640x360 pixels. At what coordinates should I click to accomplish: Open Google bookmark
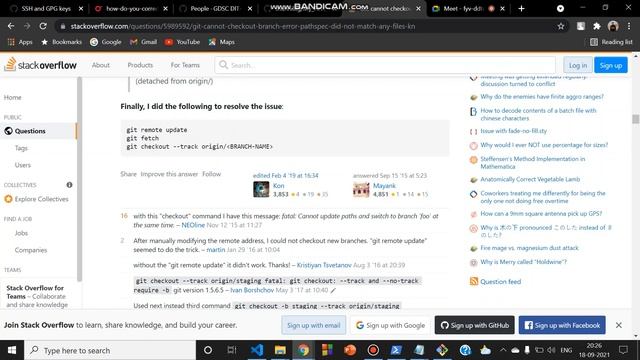(x=106, y=42)
